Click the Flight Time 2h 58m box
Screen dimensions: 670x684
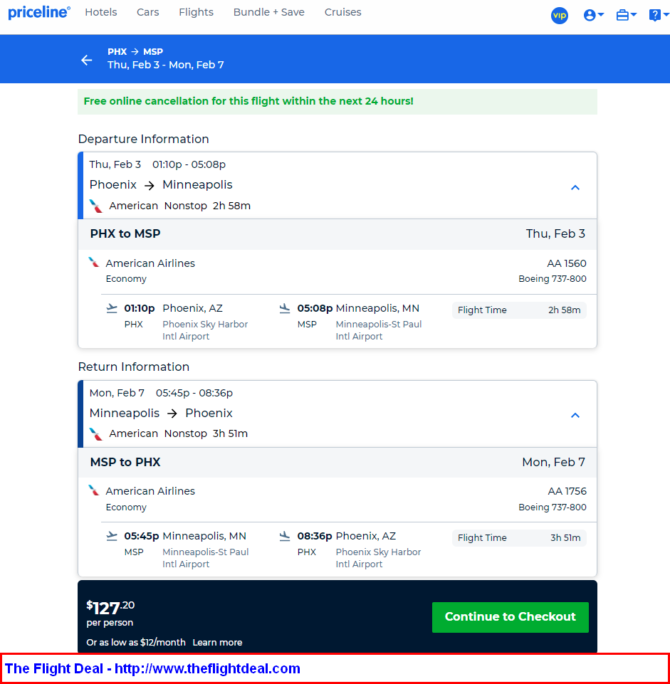519,310
